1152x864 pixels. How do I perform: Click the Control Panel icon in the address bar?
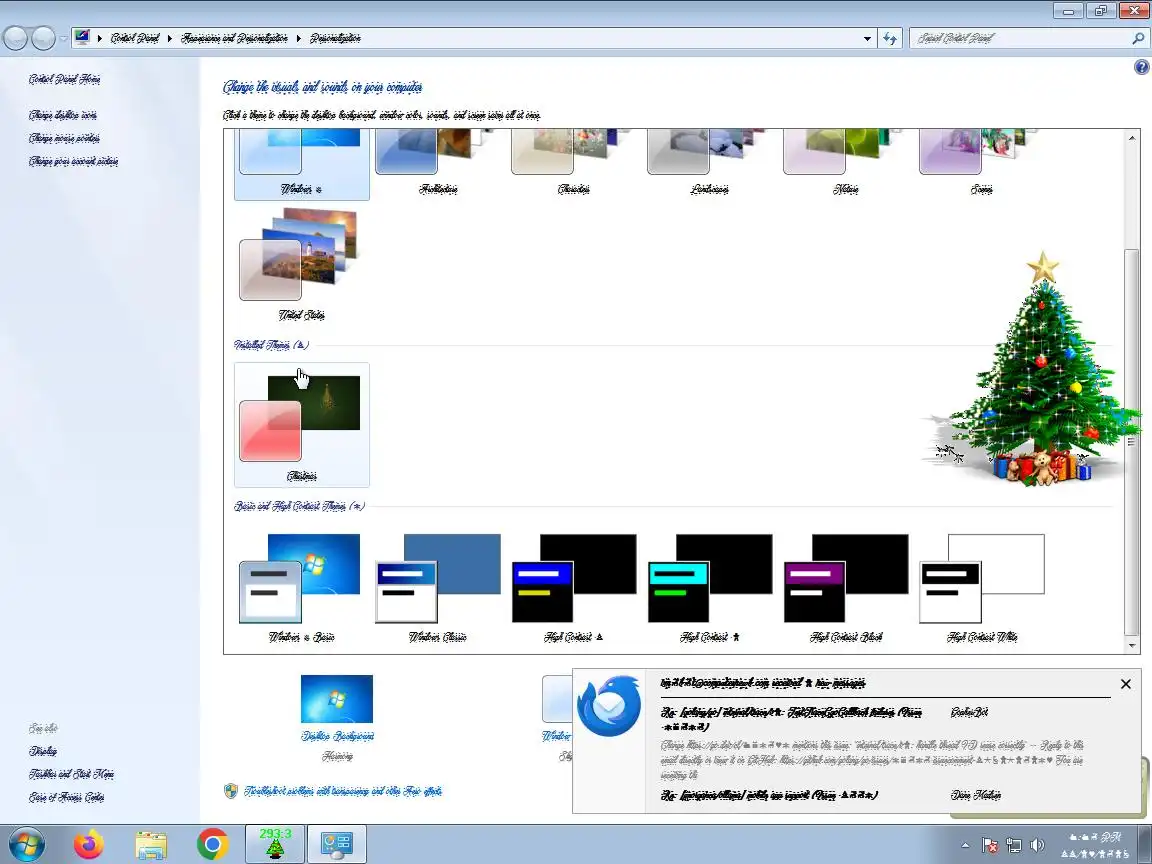coord(82,37)
